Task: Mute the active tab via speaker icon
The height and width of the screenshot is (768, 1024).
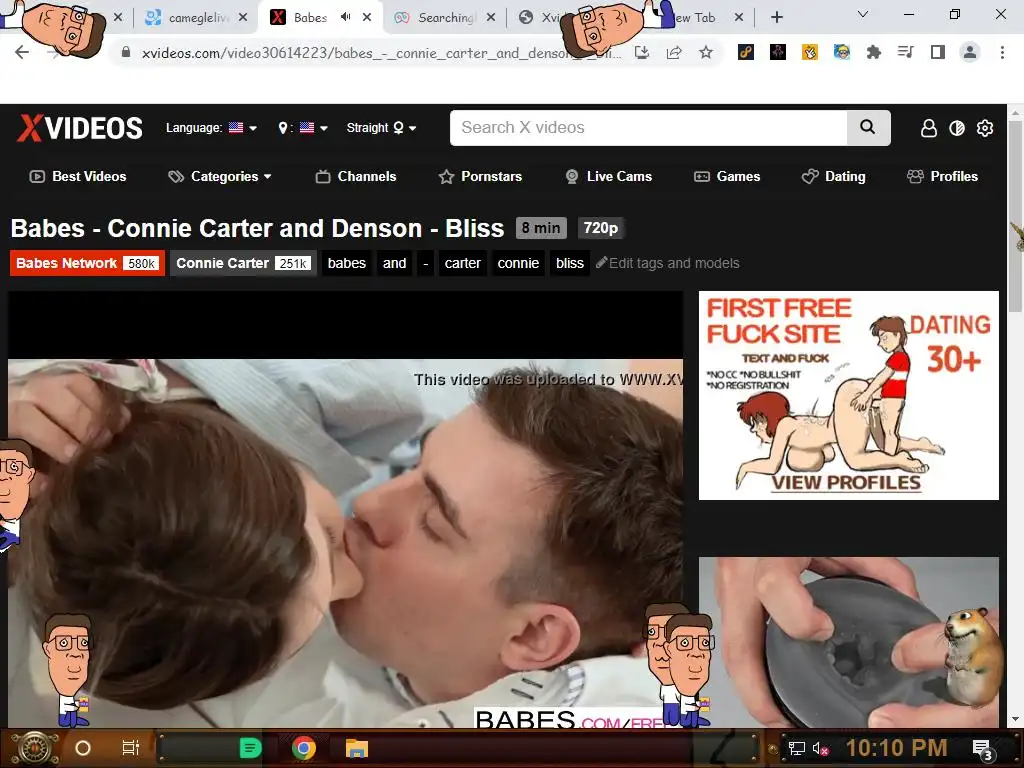Action: pos(346,17)
